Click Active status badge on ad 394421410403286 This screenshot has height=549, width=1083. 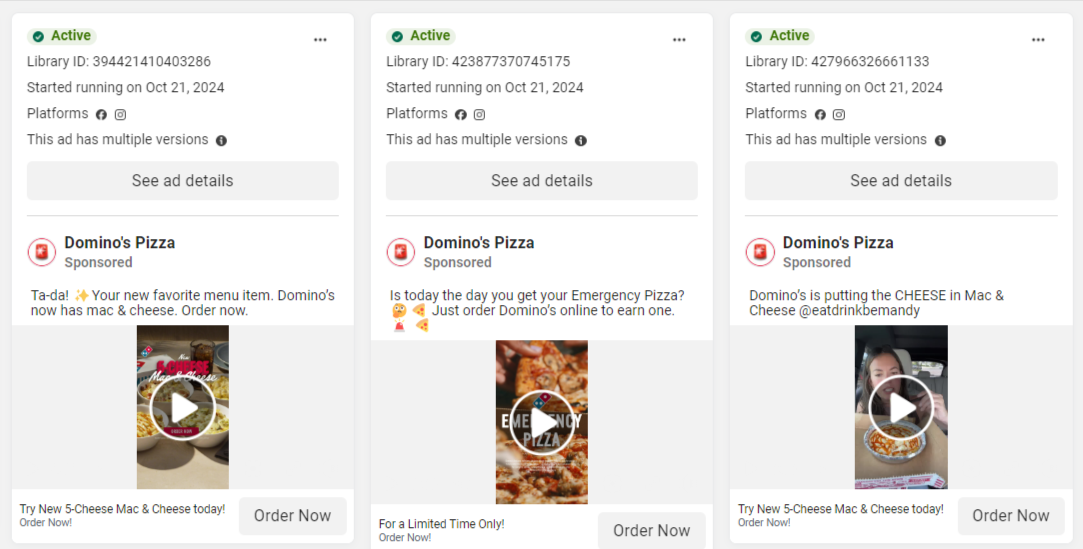coord(61,36)
